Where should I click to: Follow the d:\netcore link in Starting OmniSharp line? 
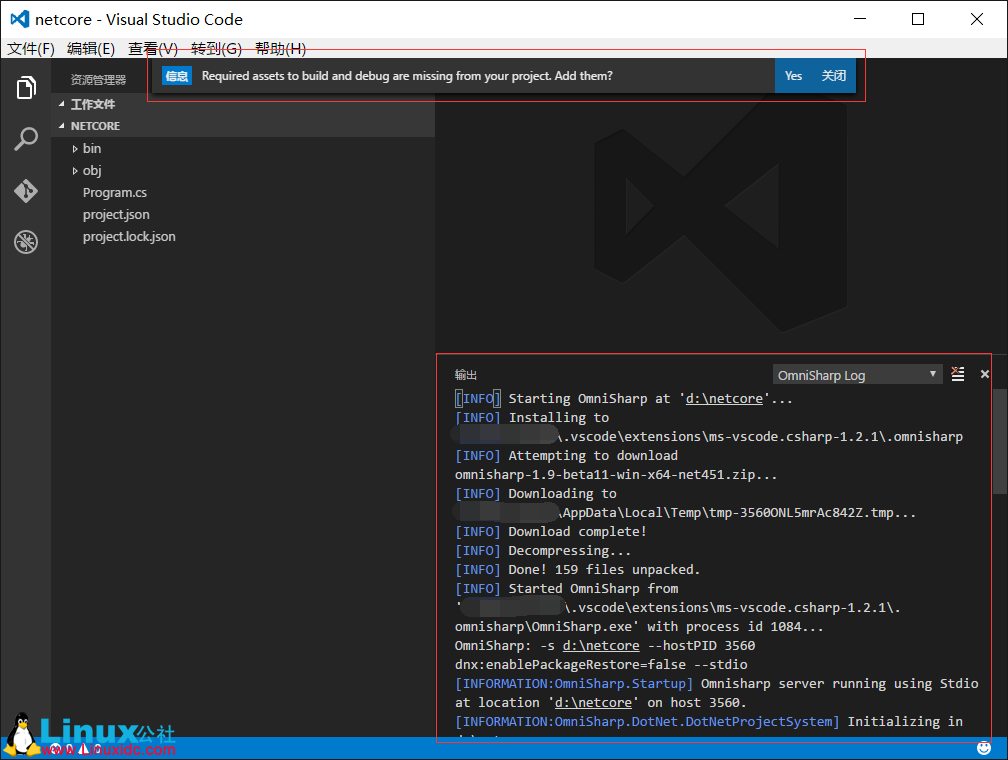click(x=724, y=399)
